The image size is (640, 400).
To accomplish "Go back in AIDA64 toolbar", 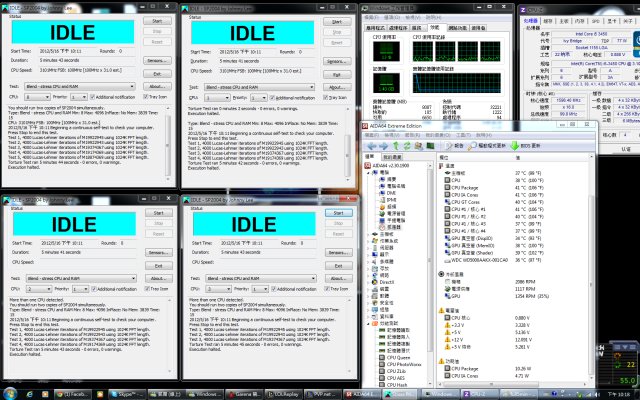I will [x=371, y=146].
